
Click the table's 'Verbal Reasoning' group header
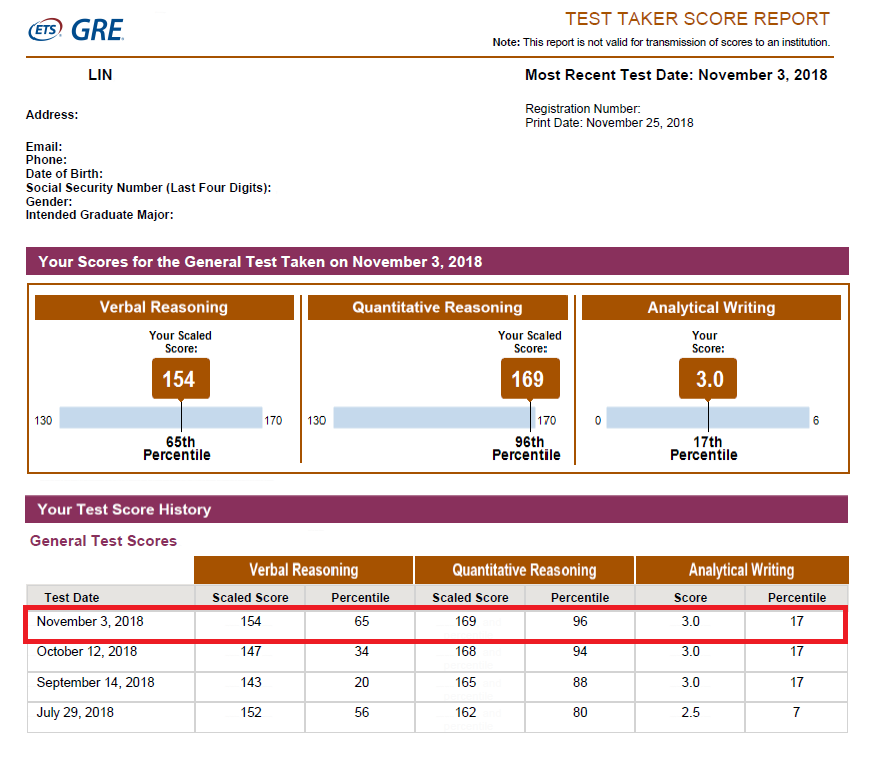click(304, 569)
